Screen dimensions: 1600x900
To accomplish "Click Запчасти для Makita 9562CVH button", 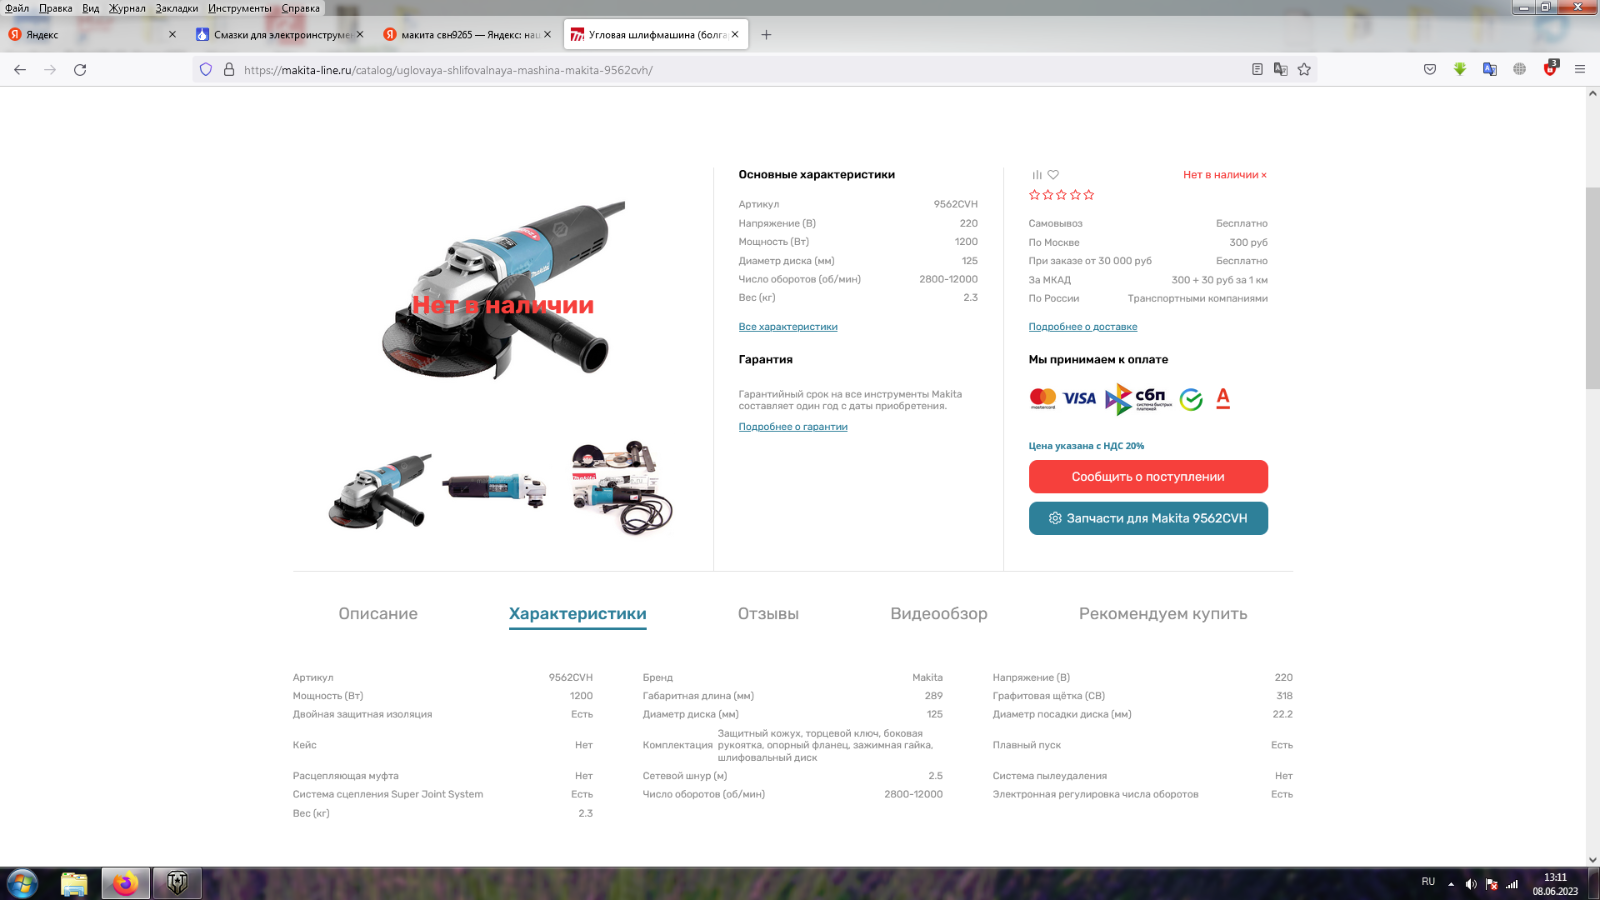I will [1148, 518].
